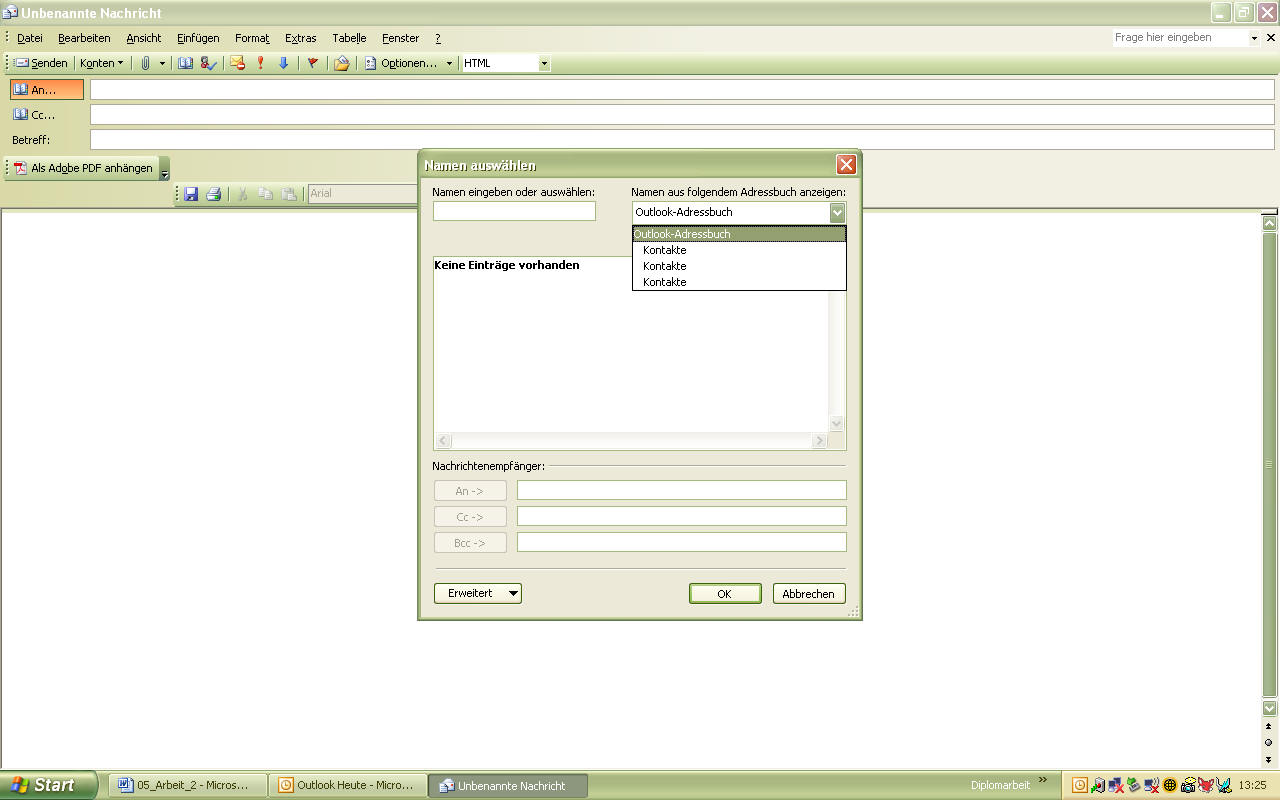Click the Arial font name box
The image size is (1280, 800).
coord(362,193)
